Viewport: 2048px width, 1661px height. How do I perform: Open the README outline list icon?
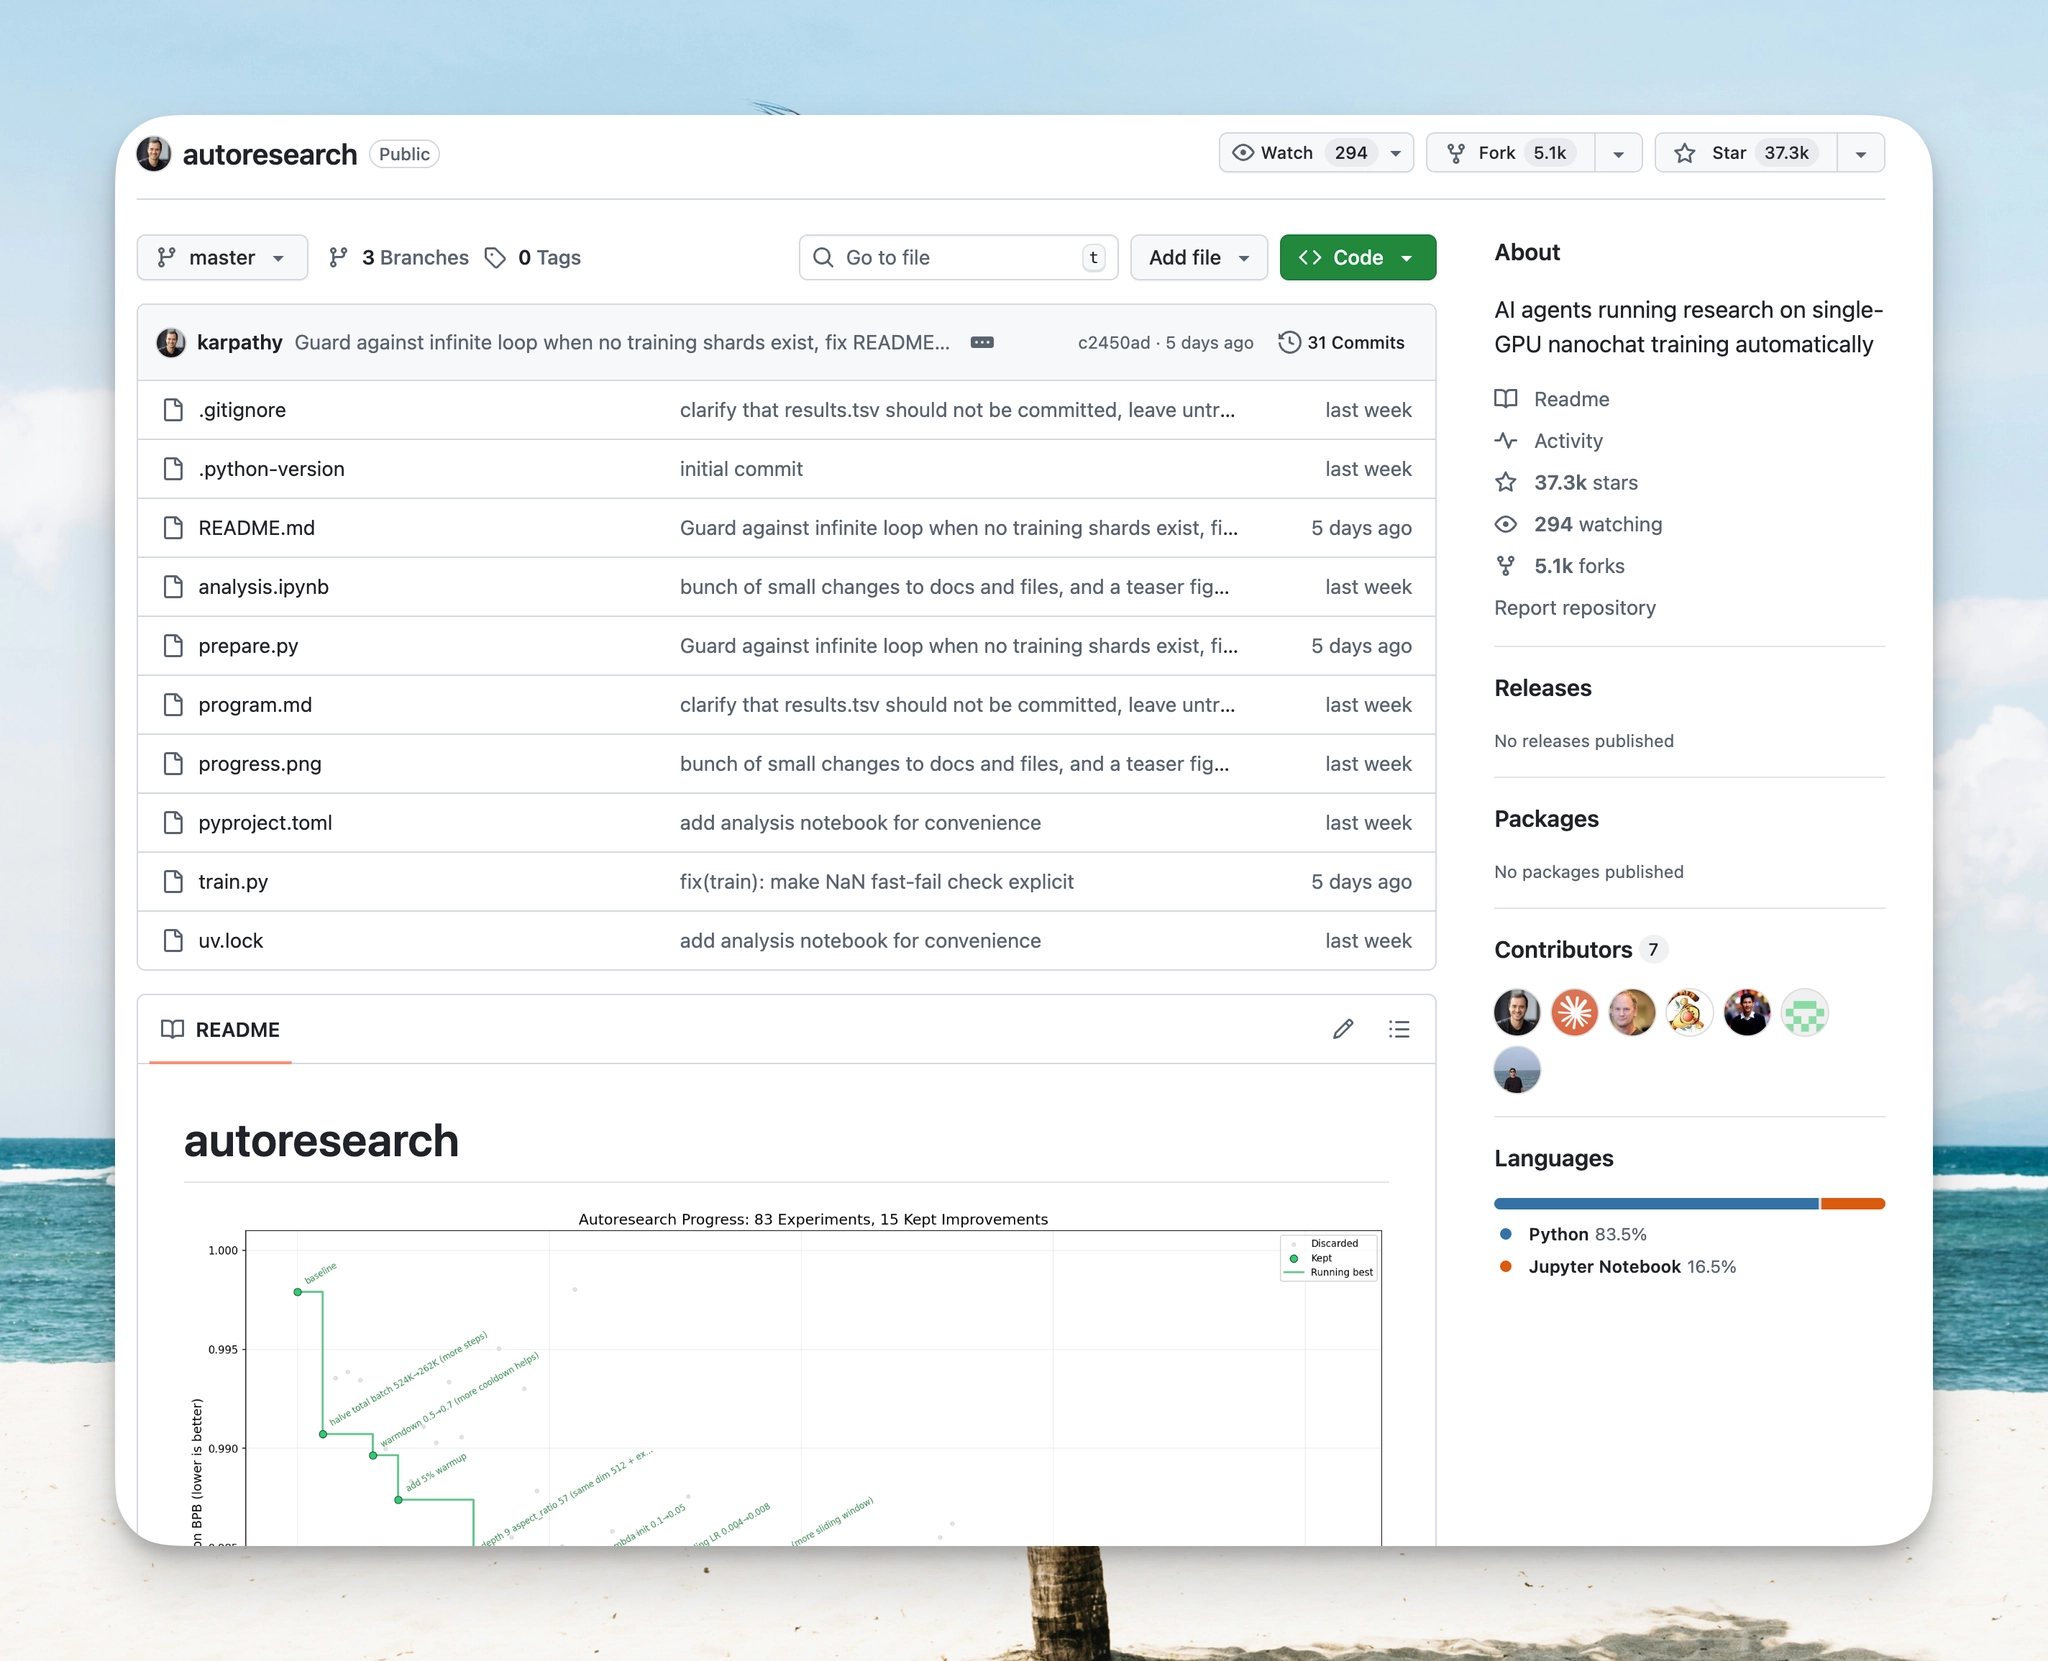click(x=1399, y=1029)
